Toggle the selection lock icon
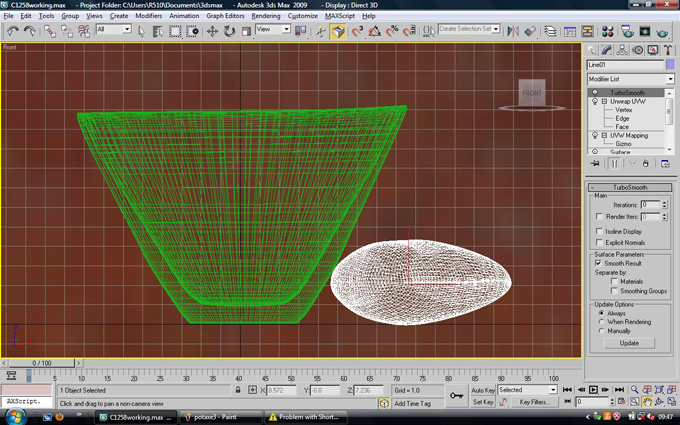This screenshot has height=425, width=680. click(x=238, y=390)
